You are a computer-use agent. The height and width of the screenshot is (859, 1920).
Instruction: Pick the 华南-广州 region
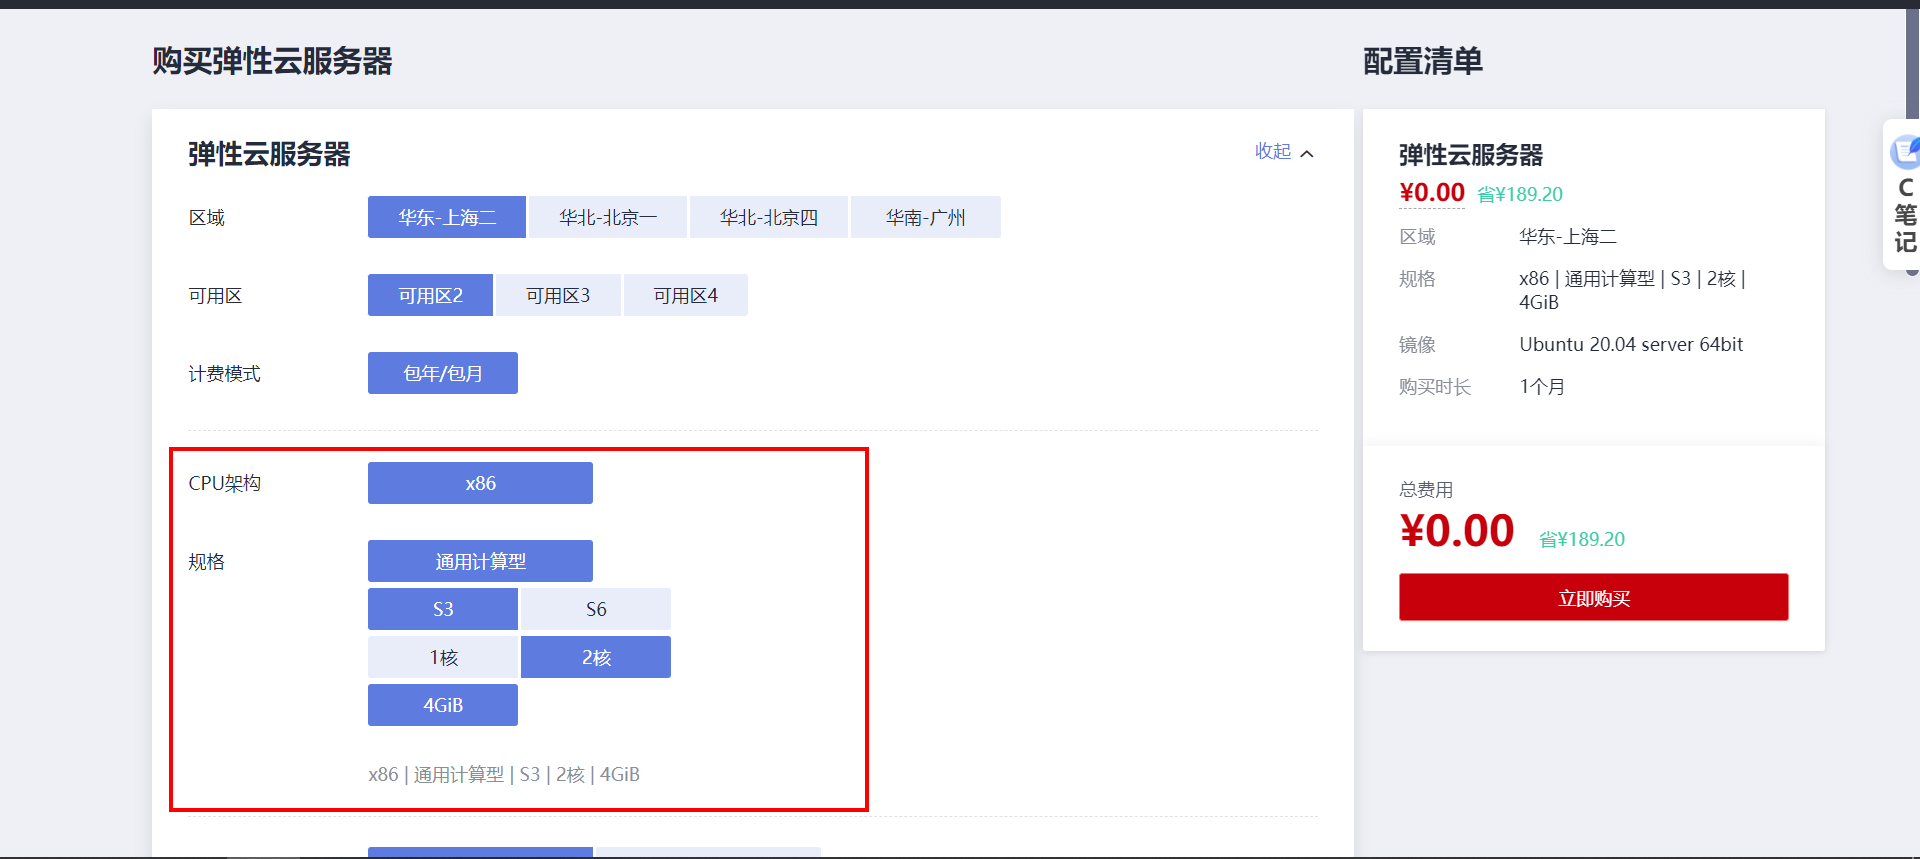tap(926, 217)
